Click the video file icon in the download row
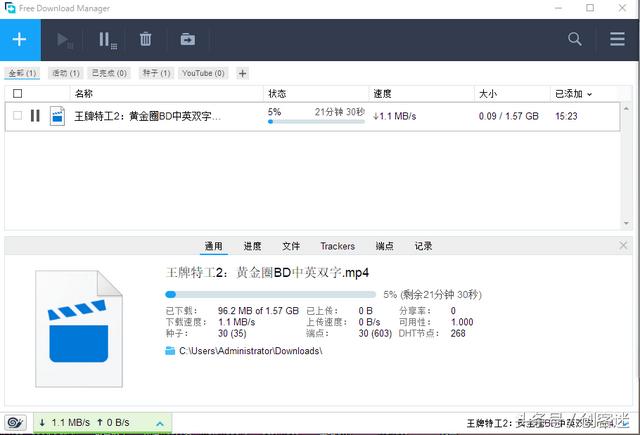Image resolution: width=640 pixels, height=435 pixels. pos(57,116)
